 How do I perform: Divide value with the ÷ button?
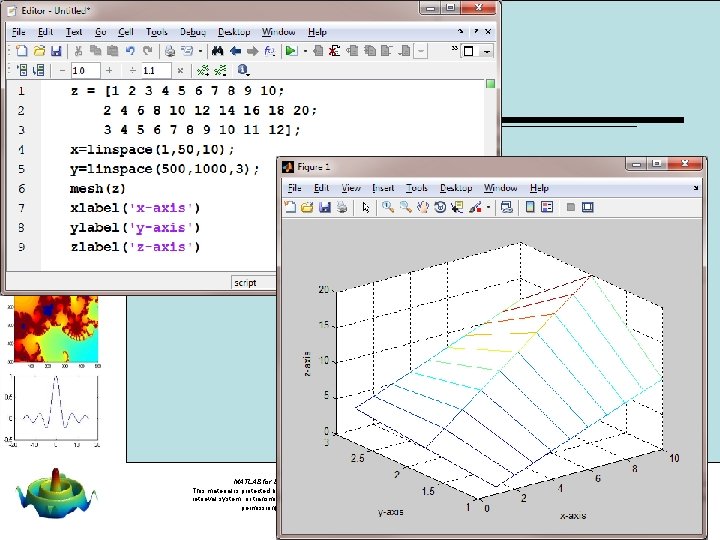click(x=133, y=70)
